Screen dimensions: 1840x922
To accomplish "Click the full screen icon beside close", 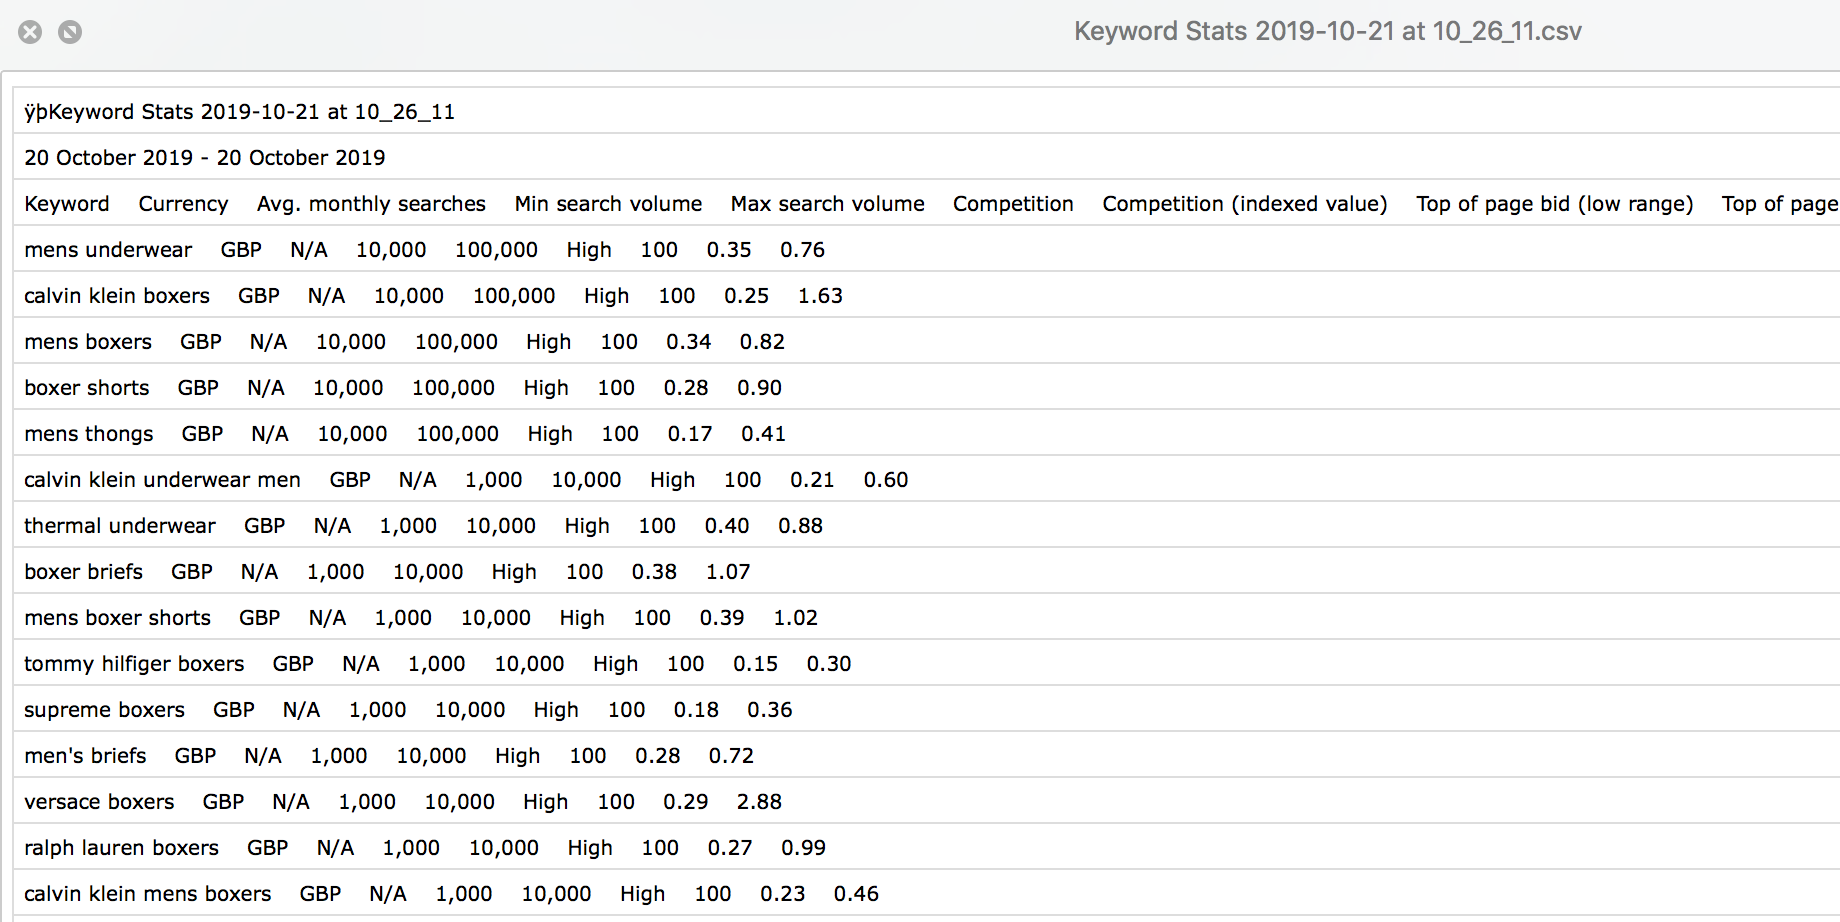I will [70, 32].
